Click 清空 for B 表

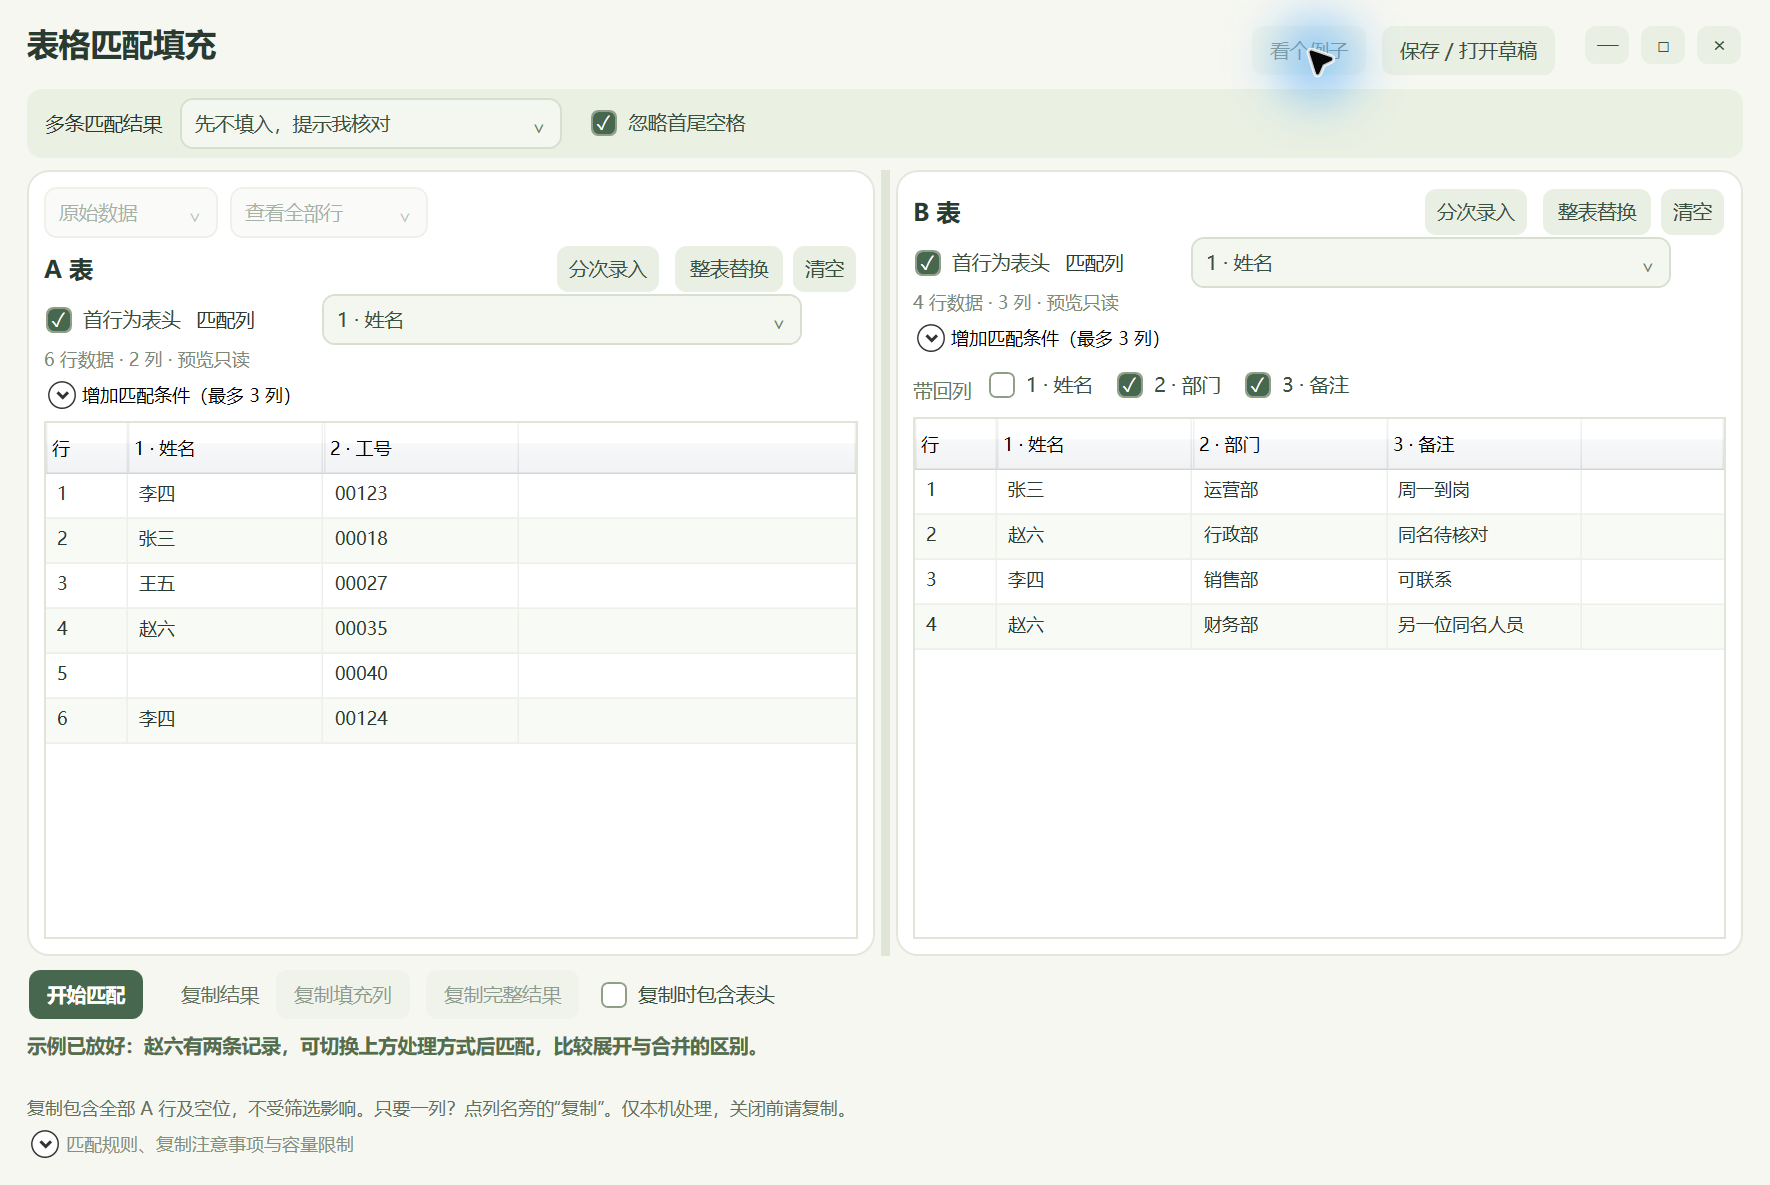pos(1692,212)
